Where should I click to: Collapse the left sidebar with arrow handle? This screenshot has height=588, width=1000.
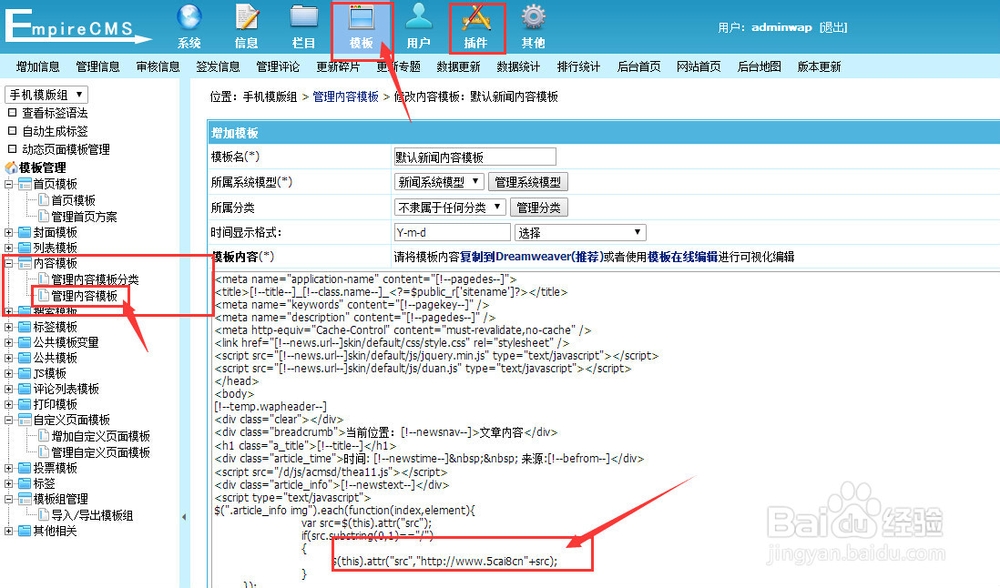pos(184,517)
